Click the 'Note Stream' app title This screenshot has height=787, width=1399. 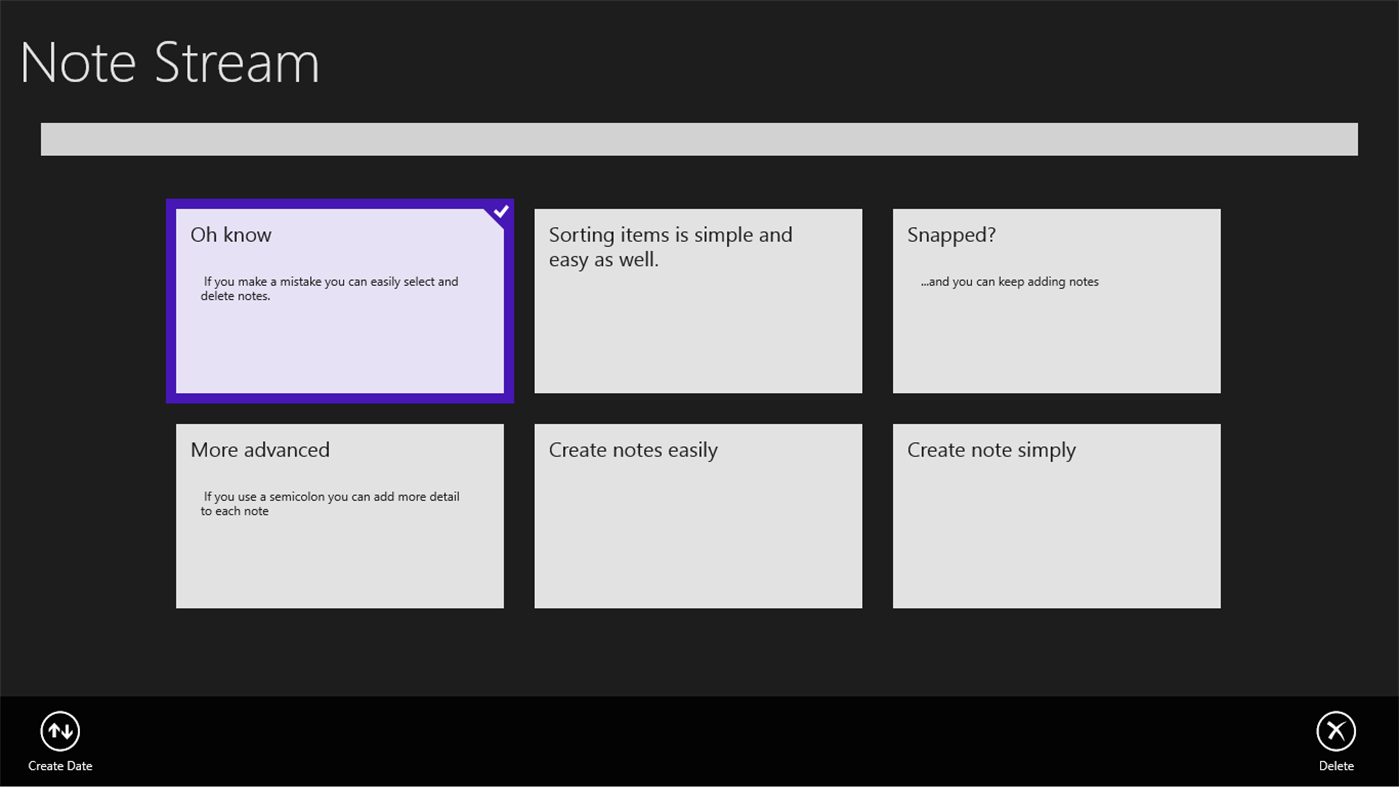(170, 61)
